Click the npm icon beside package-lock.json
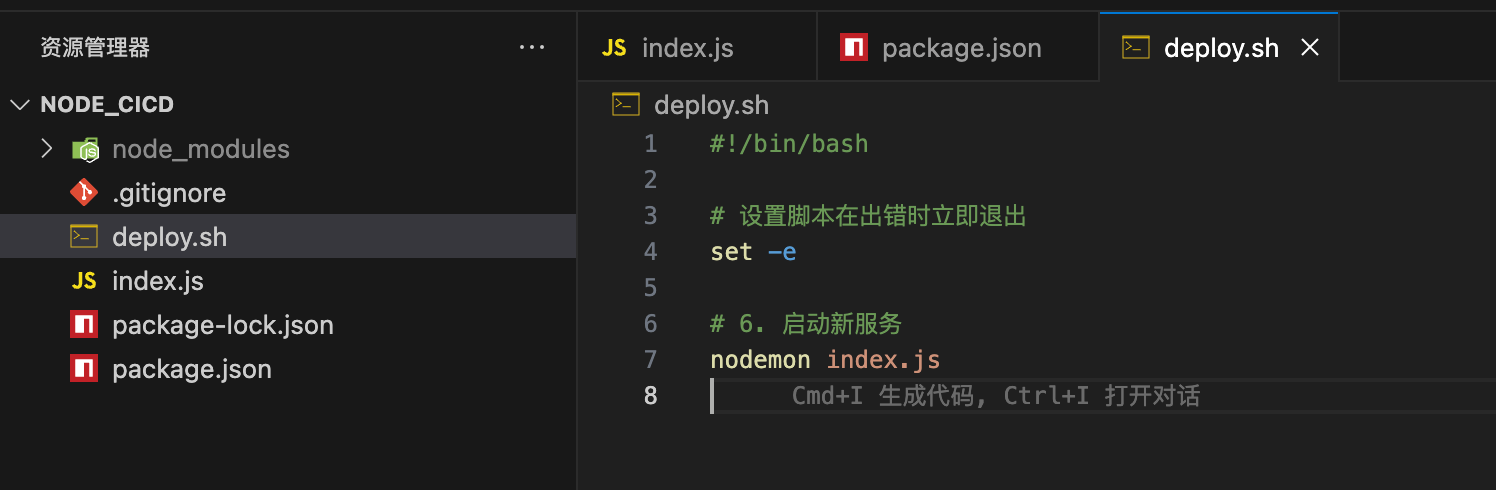 click(x=84, y=325)
